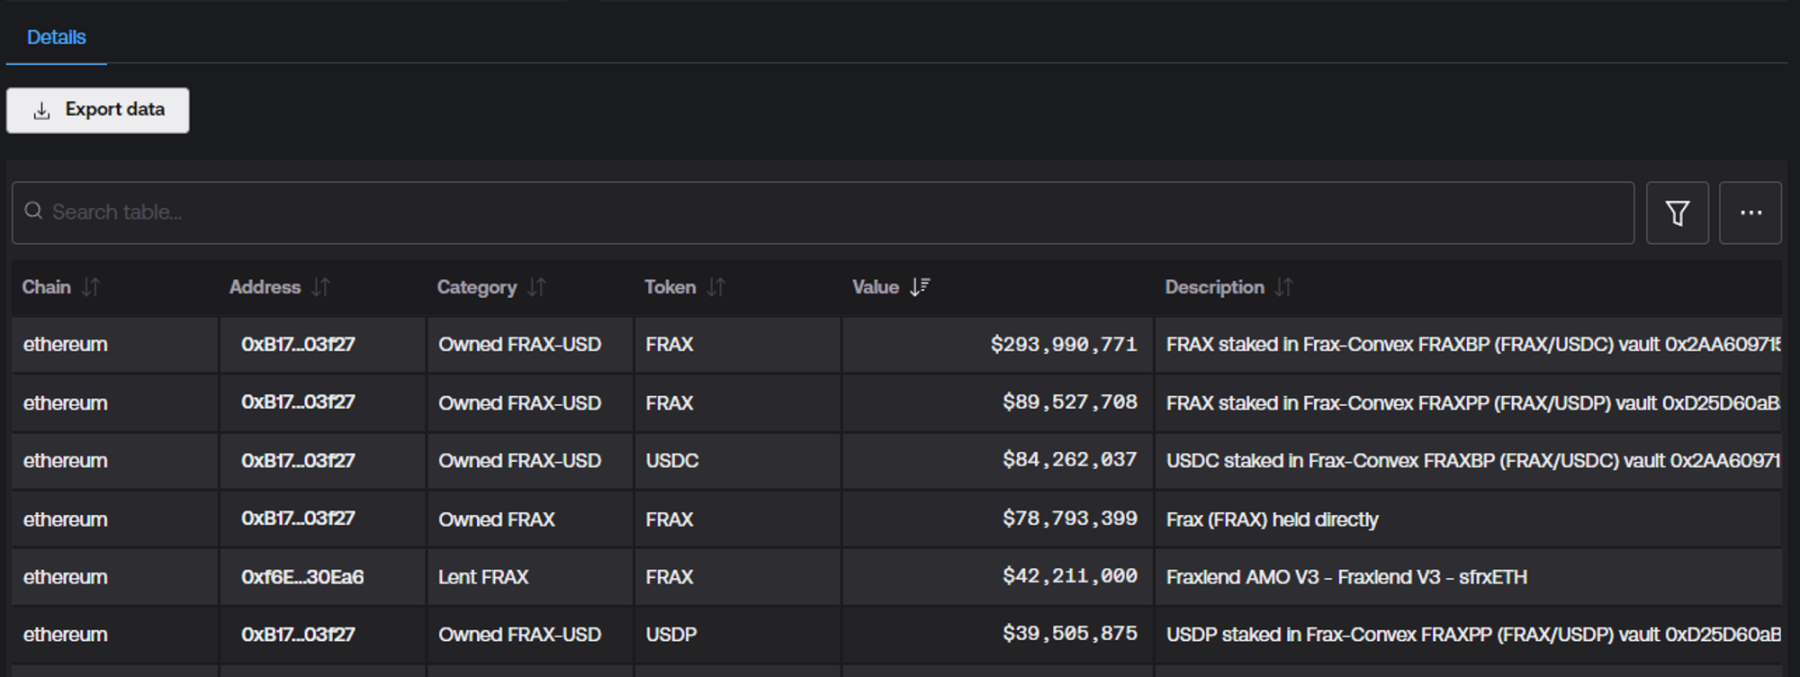Click the USDC token cell
The width and height of the screenshot is (1800, 677).
click(x=672, y=461)
